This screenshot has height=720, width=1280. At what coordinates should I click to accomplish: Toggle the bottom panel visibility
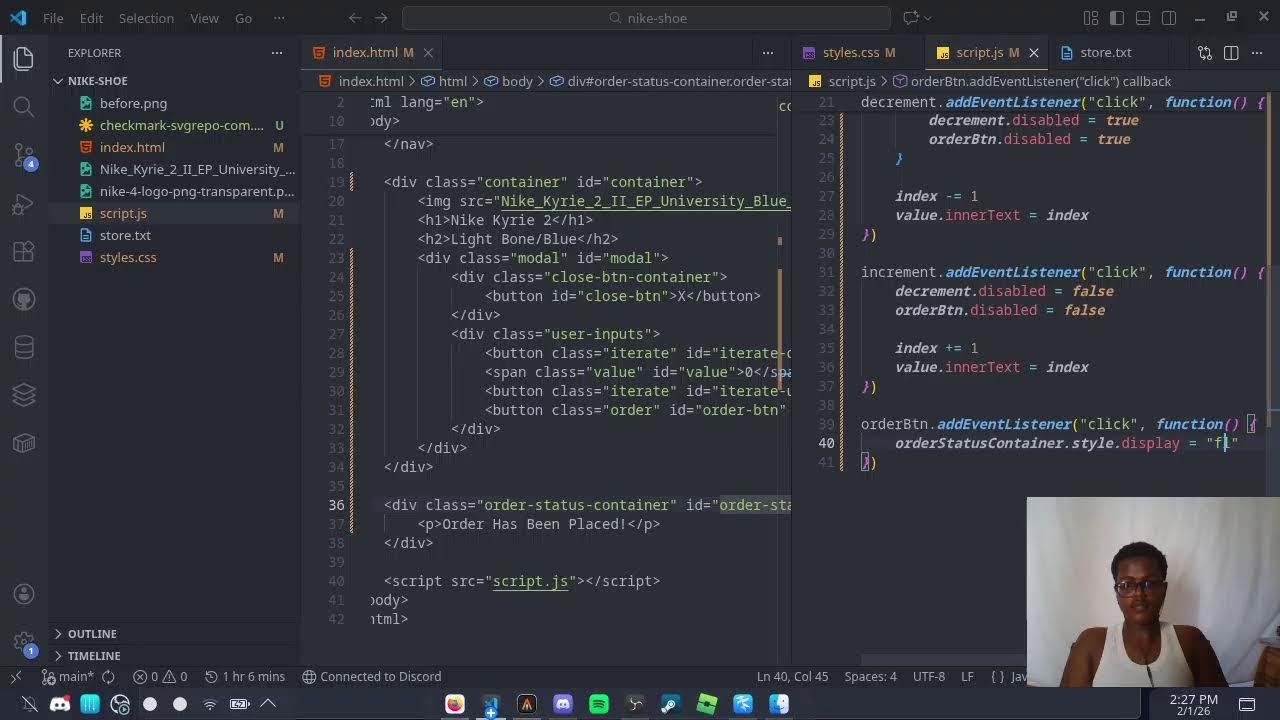pyautogui.click(x=1143, y=18)
